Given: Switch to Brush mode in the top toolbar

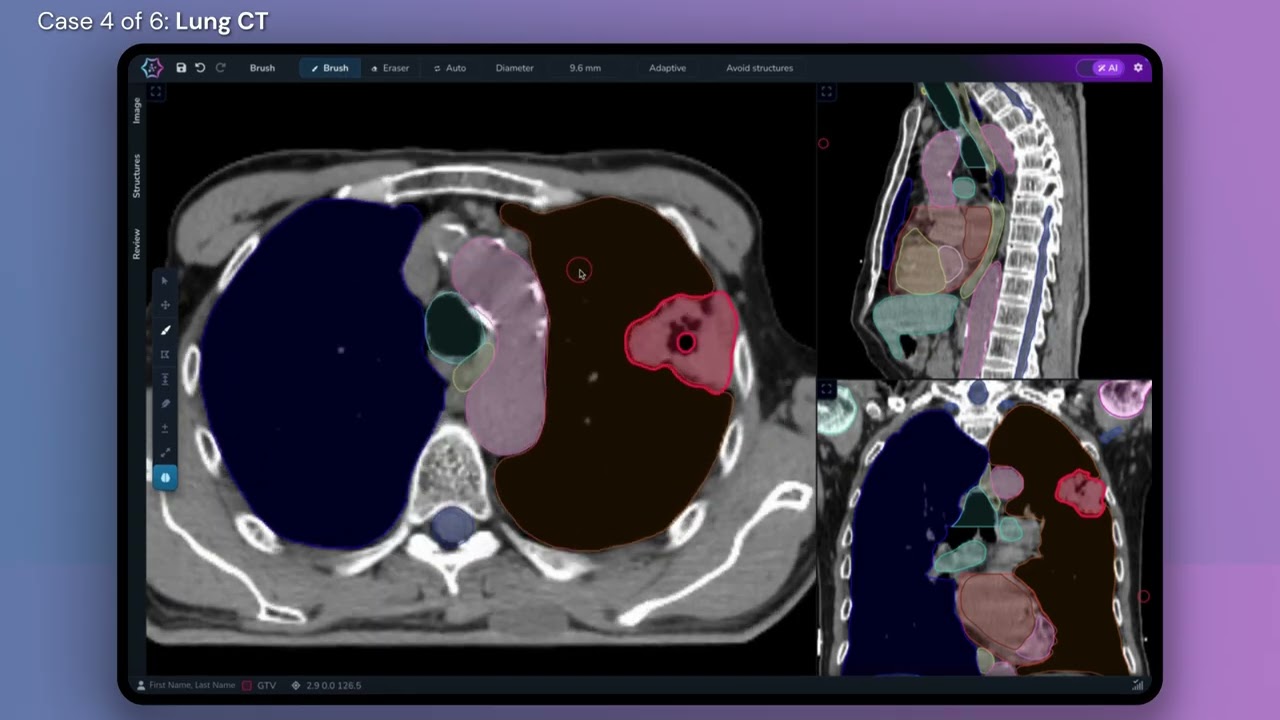Looking at the screenshot, I should point(329,68).
